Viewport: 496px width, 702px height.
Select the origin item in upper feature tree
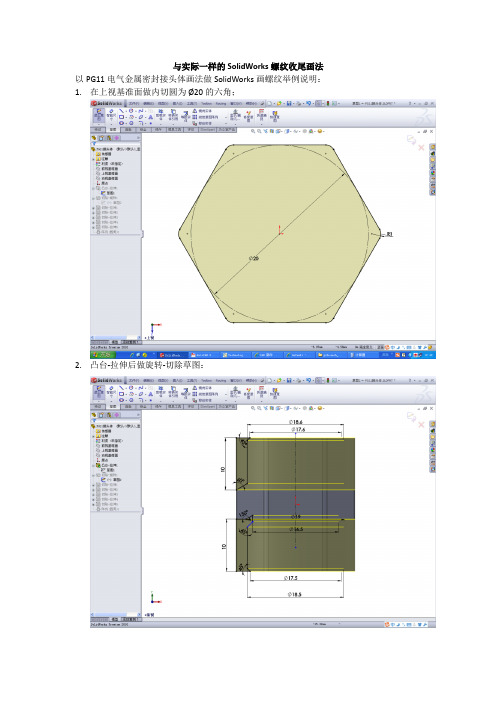[107, 183]
